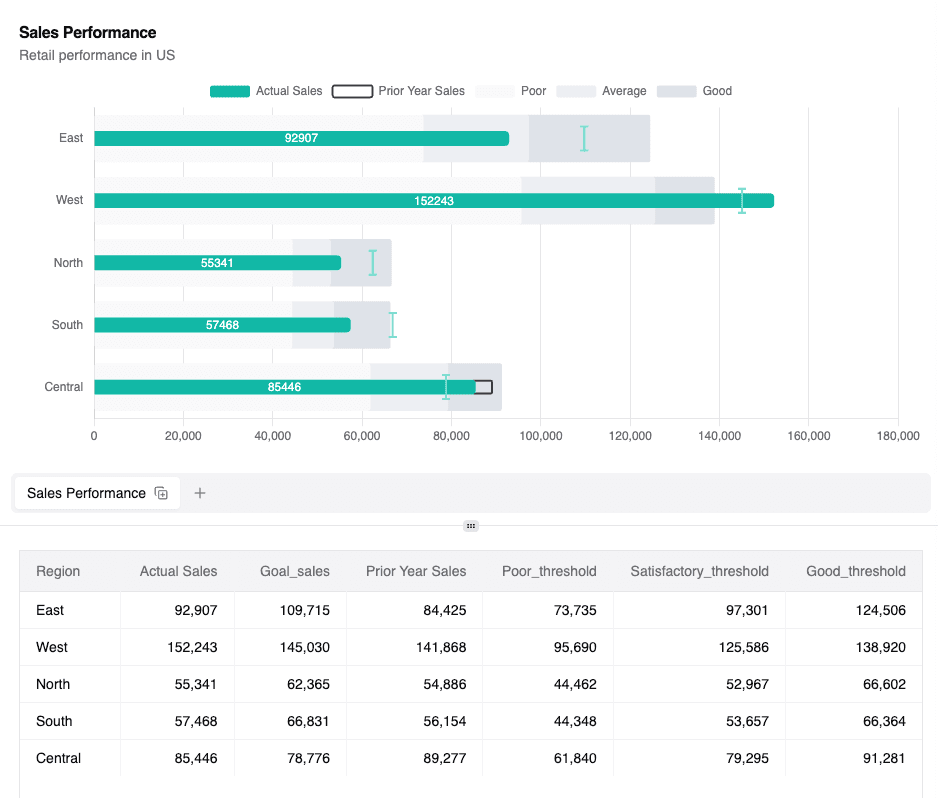Viewport: 938px width, 798px height.
Task: Click the panel resize handle above the table
Action: (471, 526)
